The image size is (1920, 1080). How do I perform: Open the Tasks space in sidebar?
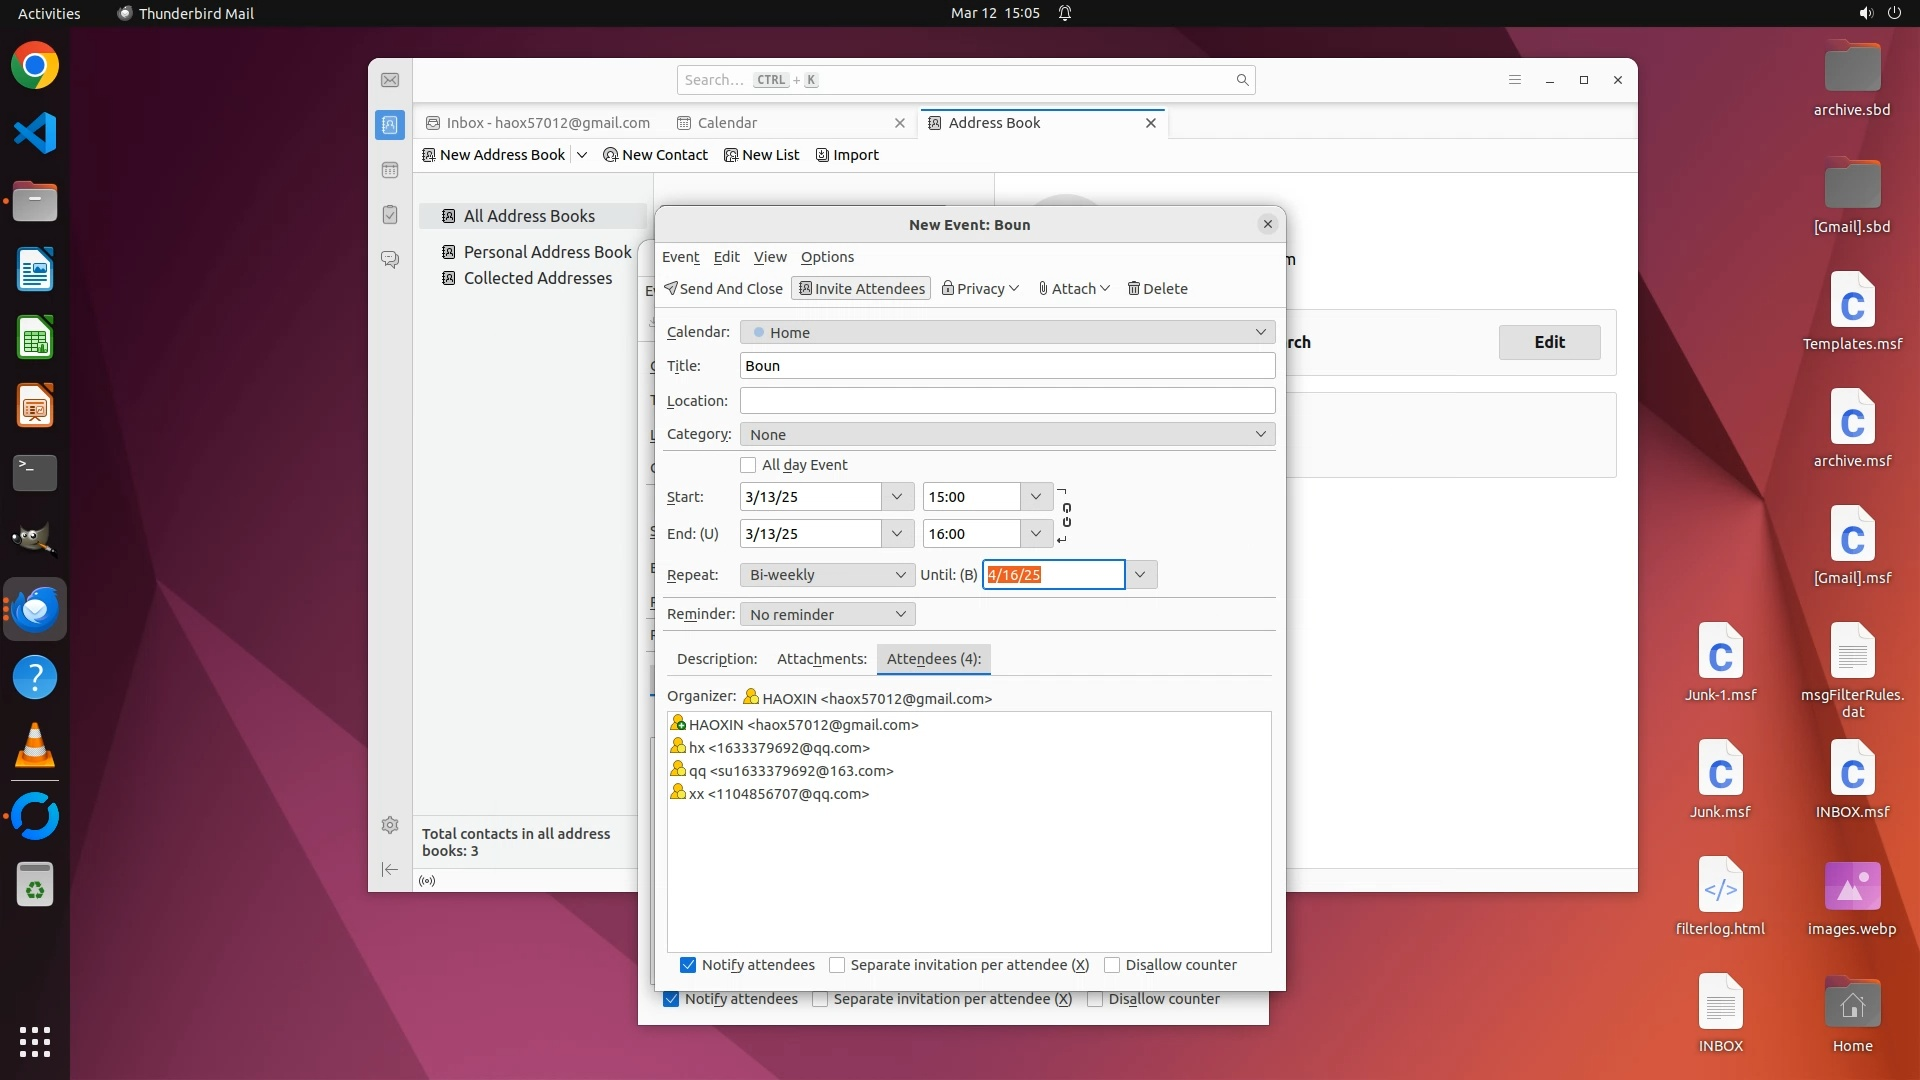[x=390, y=215]
